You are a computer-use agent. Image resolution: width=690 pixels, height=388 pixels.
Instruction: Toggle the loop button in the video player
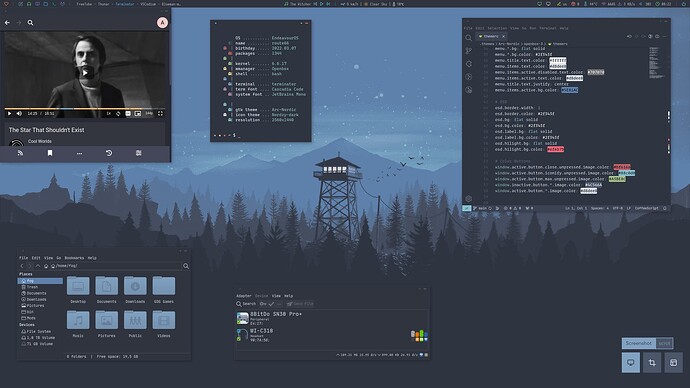(x=118, y=113)
